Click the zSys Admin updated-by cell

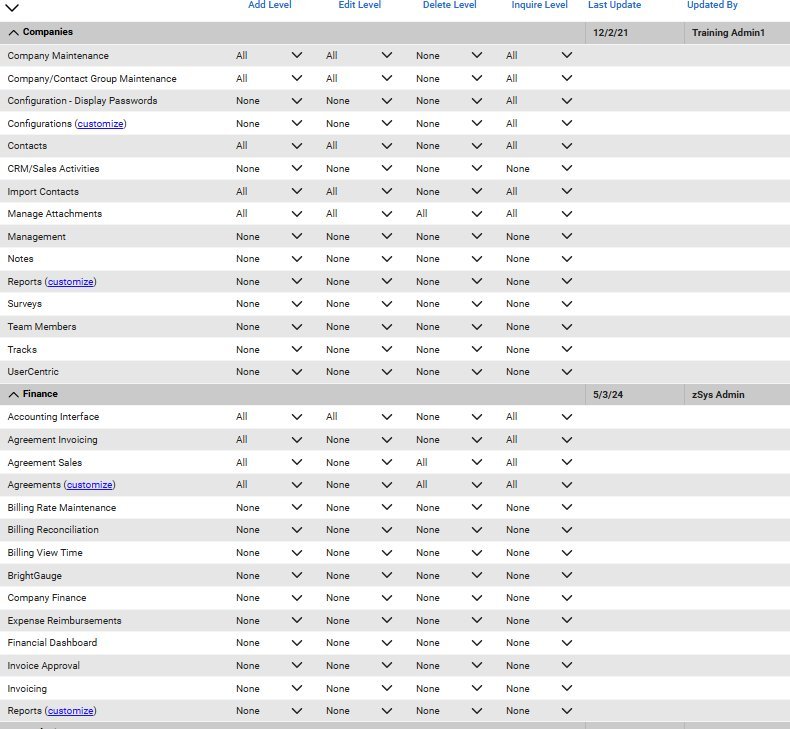coord(718,394)
